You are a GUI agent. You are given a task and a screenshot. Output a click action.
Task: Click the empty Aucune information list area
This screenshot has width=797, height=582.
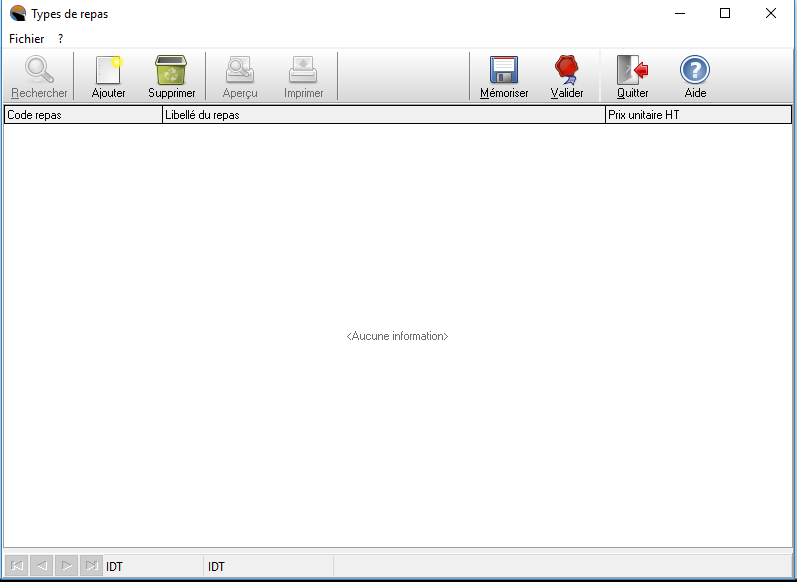pos(397,336)
